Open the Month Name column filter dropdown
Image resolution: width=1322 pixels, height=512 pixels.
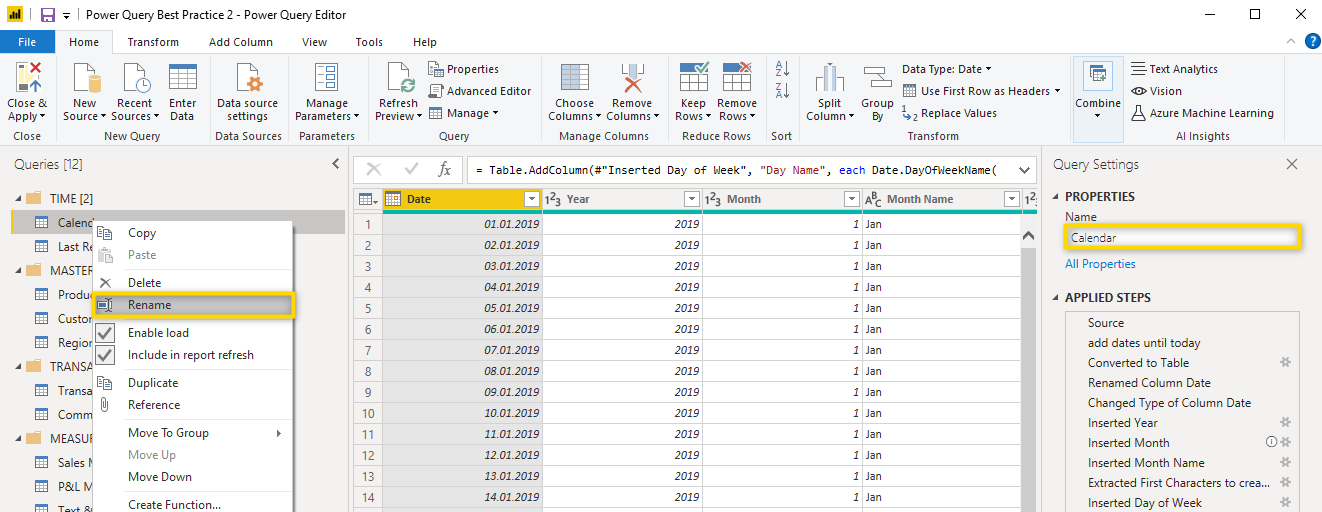coord(1012,199)
